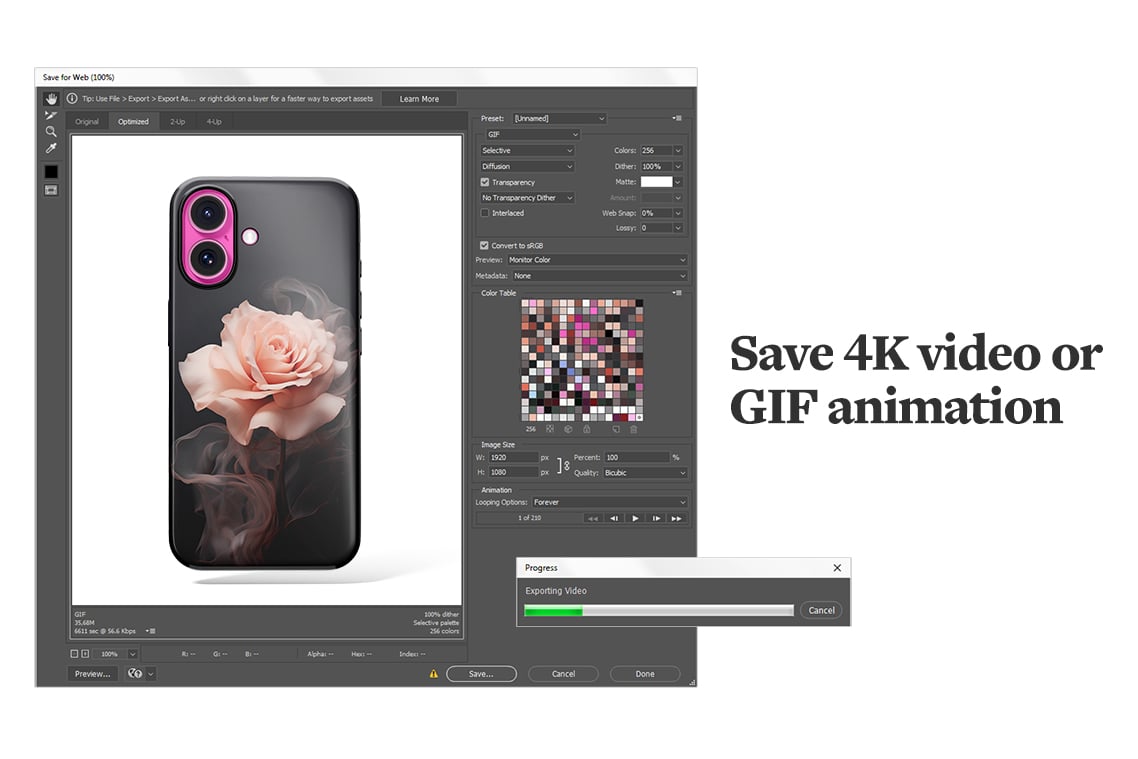This screenshot has width=1138, height=759.
Task: Select the Slice Select tool
Action: 51,115
